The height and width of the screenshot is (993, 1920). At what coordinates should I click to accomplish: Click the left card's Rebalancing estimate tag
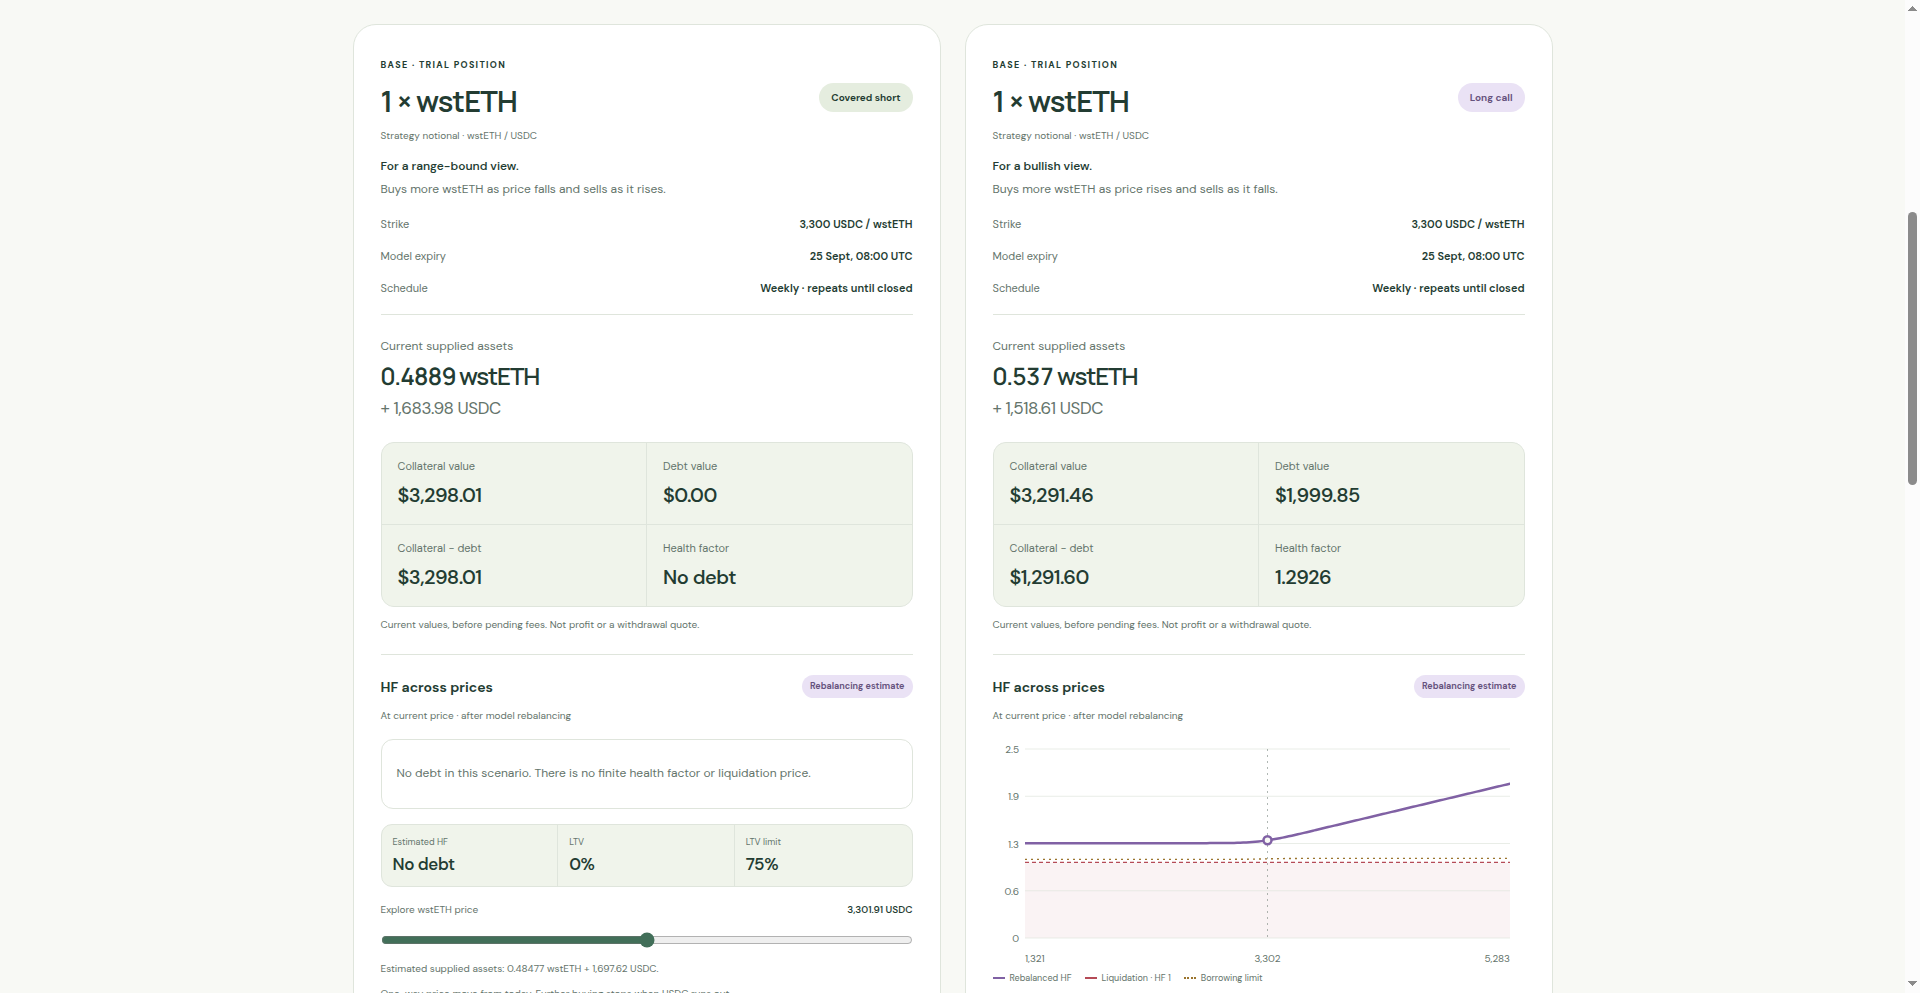pos(857,686)
